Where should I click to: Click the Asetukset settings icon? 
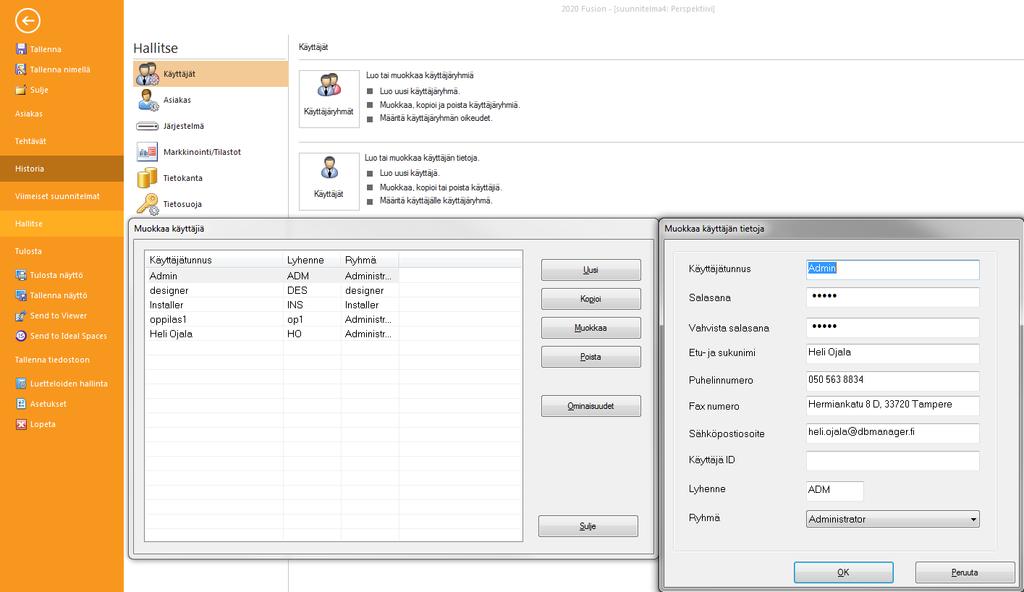(x=21, y=404)
